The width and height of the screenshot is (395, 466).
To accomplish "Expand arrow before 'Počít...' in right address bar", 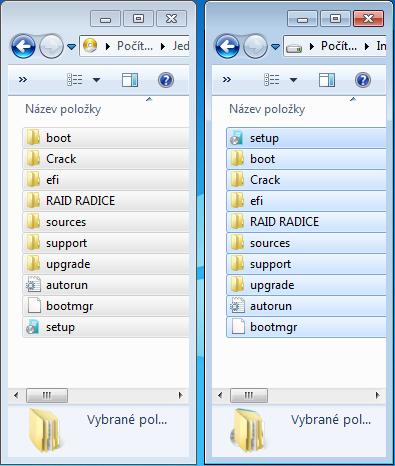I will click(311, 46).
